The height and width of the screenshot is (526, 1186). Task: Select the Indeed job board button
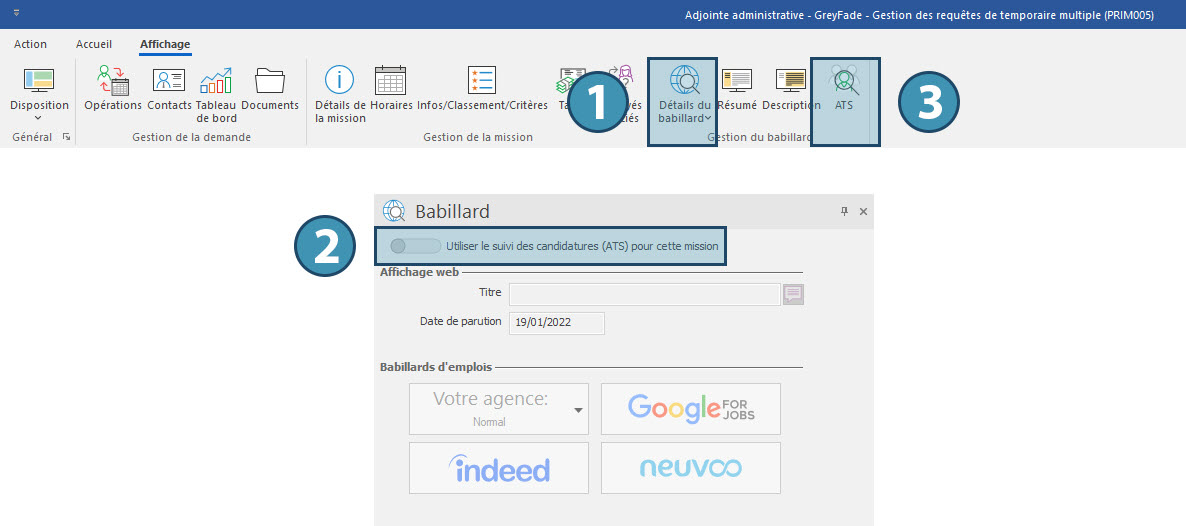click(x=499, y=468)
